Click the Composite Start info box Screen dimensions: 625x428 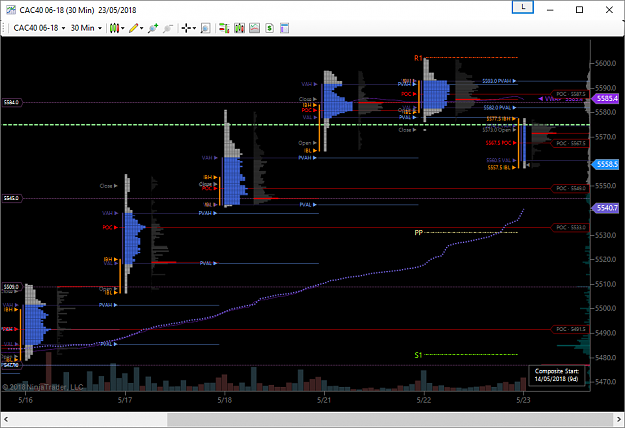(556, 375)
